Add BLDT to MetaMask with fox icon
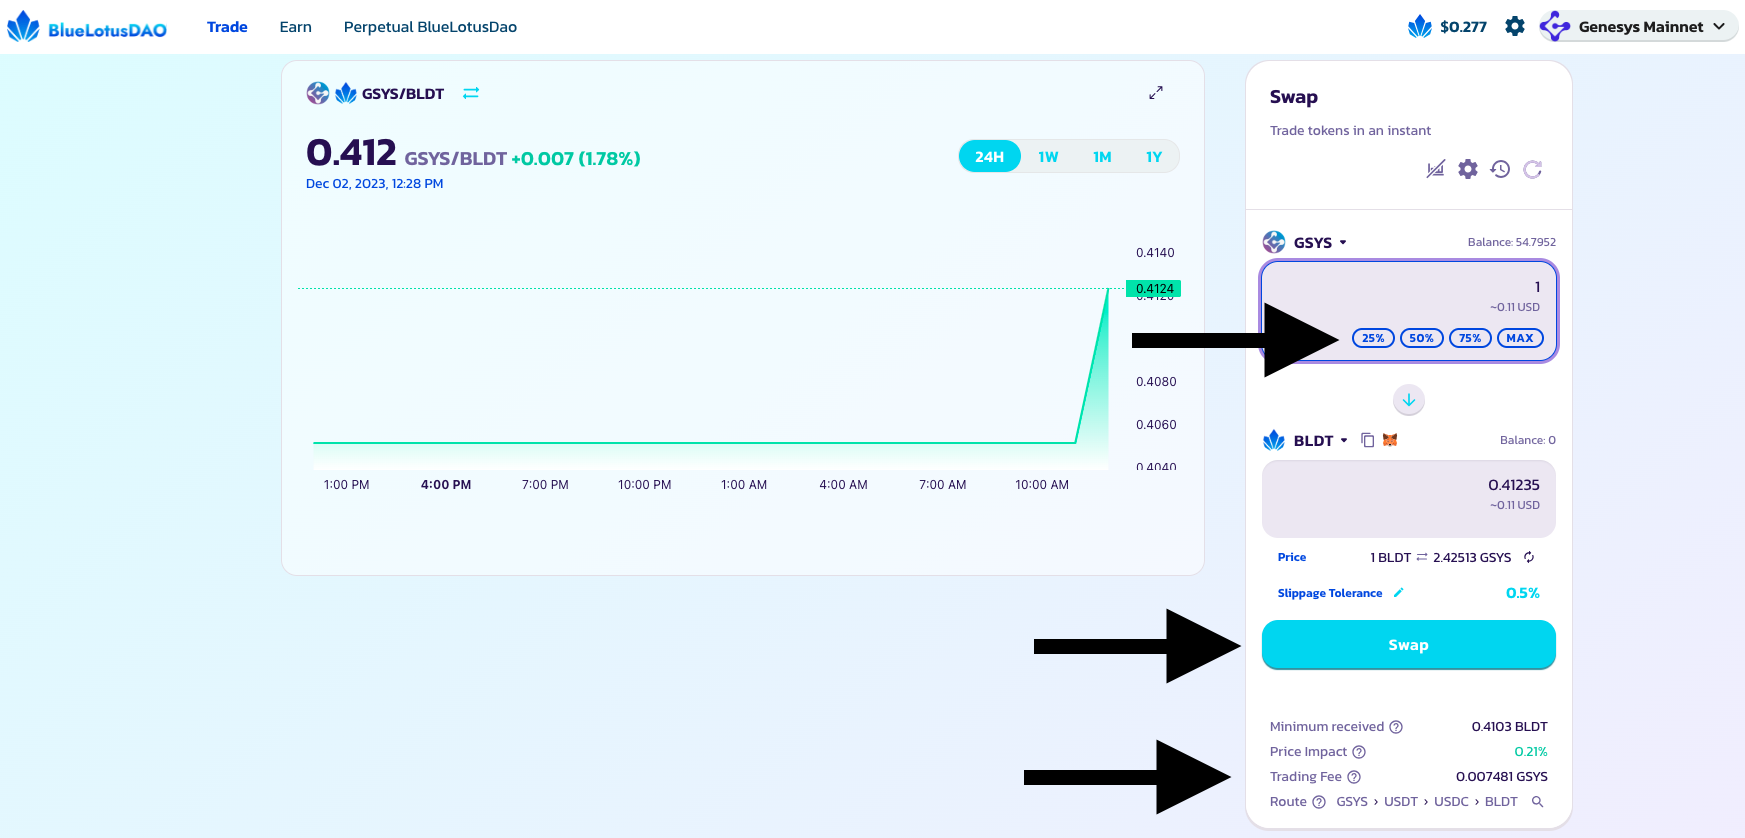Image resolution: width=1745 pixels, height=838 pixels. tap(1390, 440)
